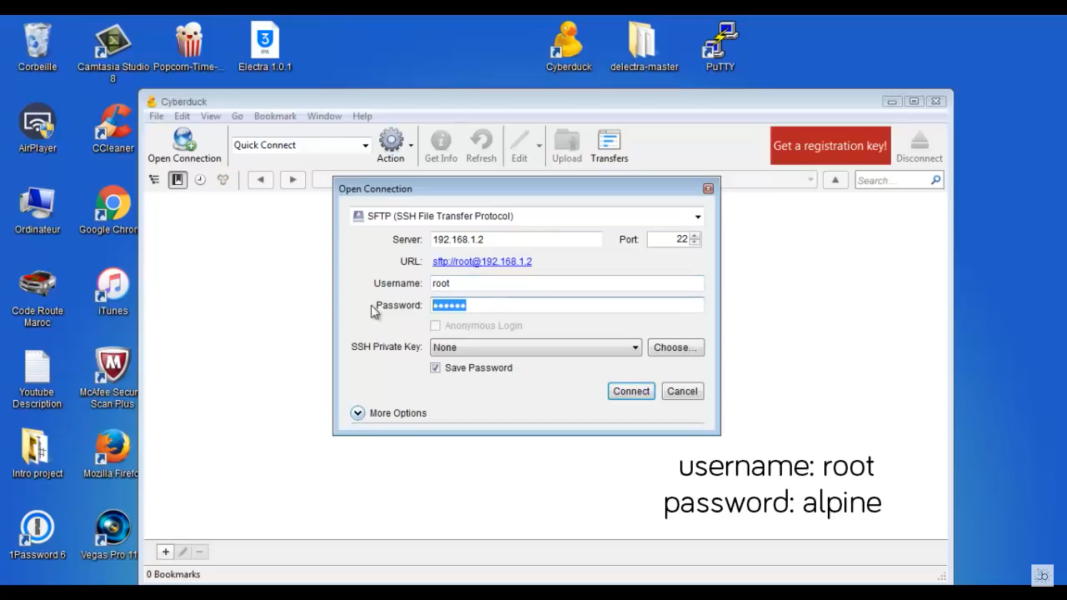Add a new bookmark with plus button

click(x=165, y=552)
